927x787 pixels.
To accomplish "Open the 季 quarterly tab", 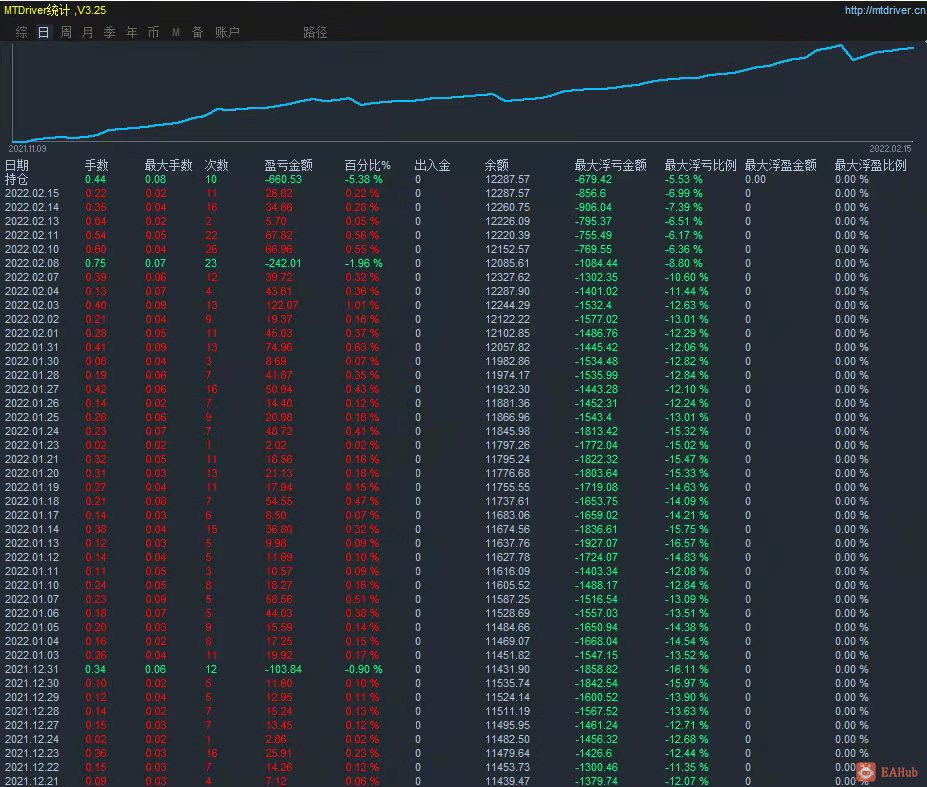I will (109, 32).
